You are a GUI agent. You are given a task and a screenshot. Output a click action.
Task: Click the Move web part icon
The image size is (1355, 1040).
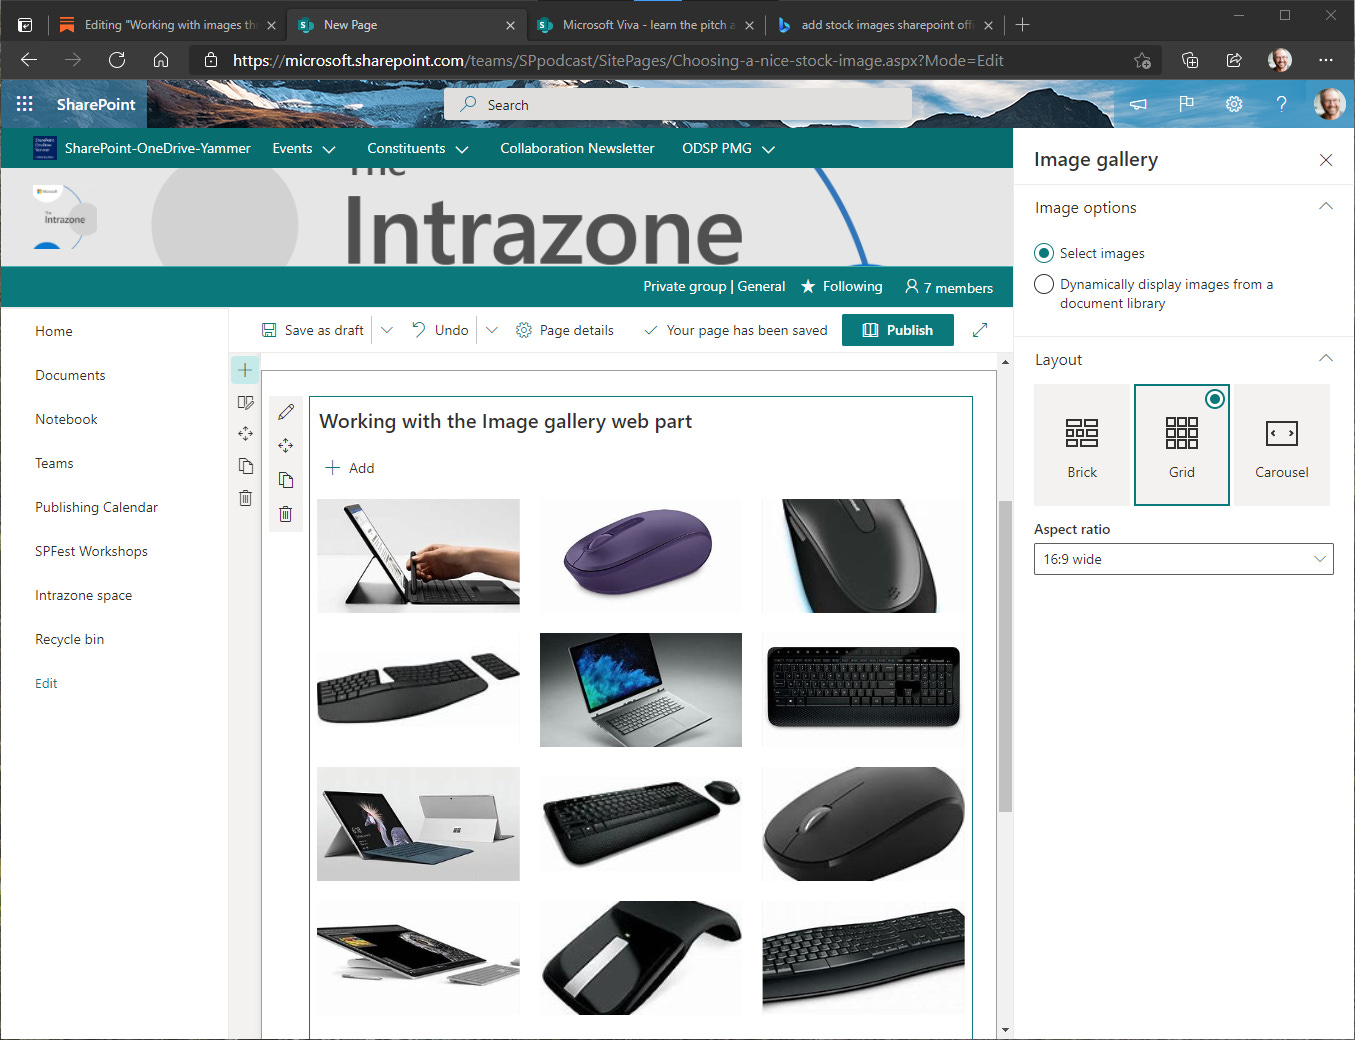coord(286,445)
